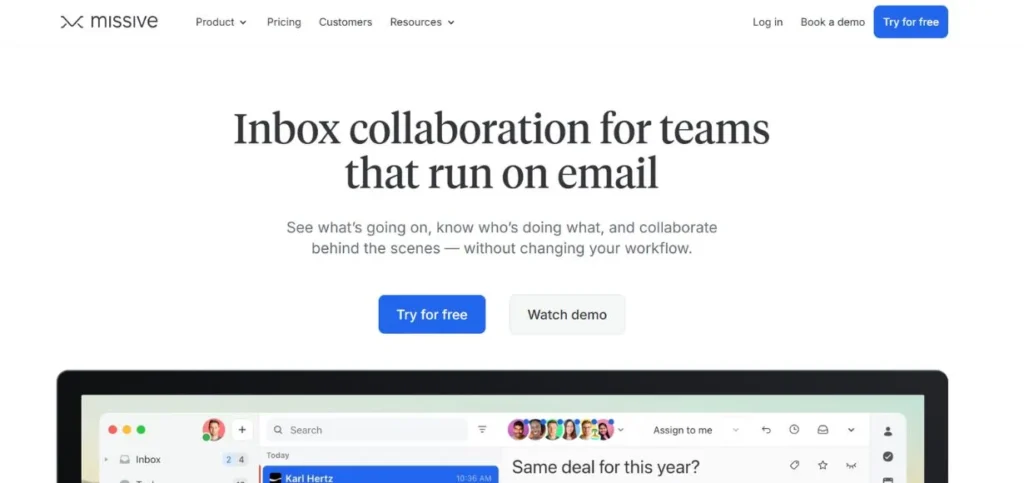Open the more actions chevron in toolbar
Image resolution: width=1024 pixels, height=483 pixels.
coord(851,429)
